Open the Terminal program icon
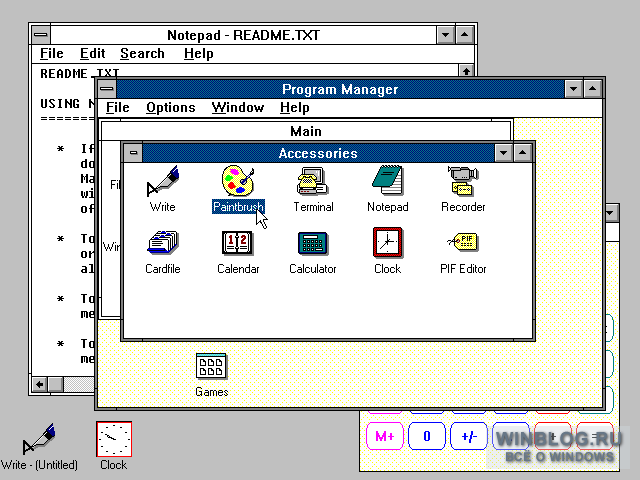The image size is (640, 480). (x=313, y=189)
